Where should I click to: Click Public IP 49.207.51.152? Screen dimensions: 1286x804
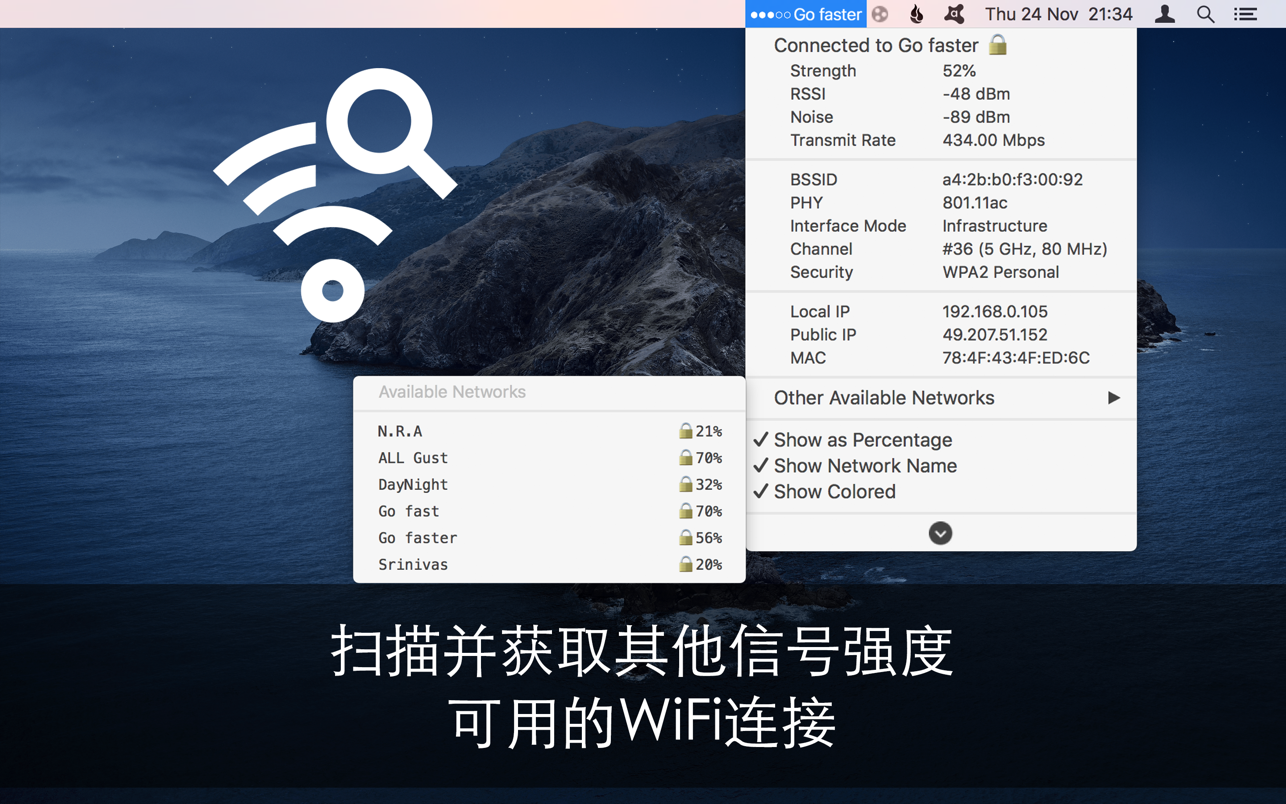pyautogui.click(x=997, y=335)
